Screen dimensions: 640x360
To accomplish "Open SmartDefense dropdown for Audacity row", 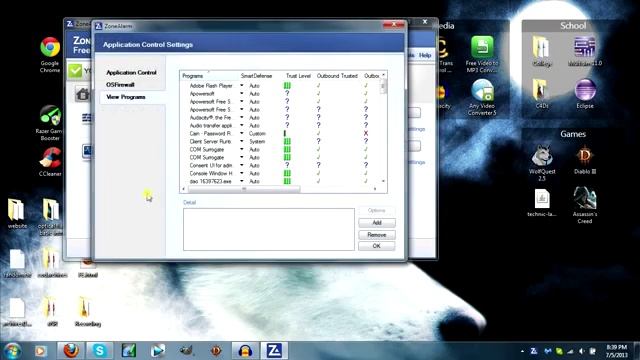I will [x=242, y=118].
